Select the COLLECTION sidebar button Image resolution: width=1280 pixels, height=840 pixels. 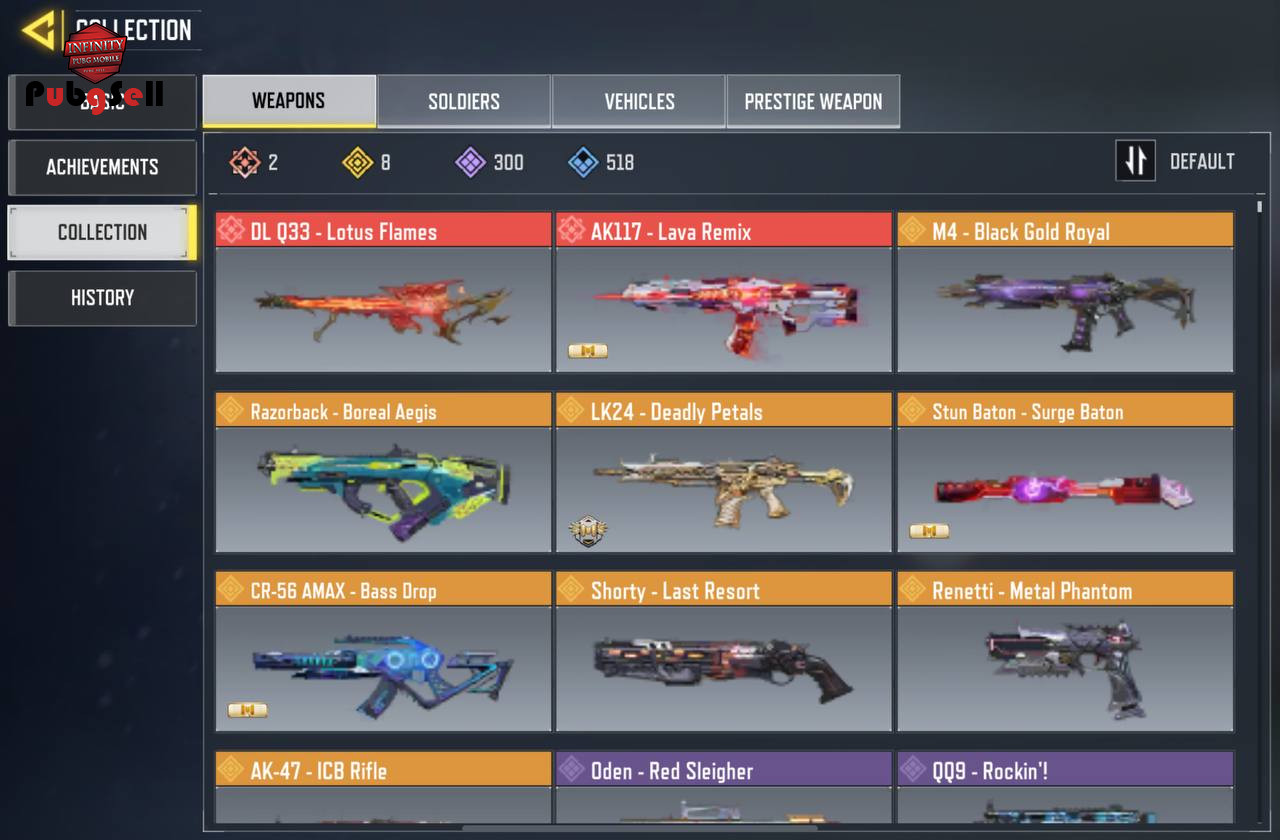pyautogui.click(x=102, y=232)
